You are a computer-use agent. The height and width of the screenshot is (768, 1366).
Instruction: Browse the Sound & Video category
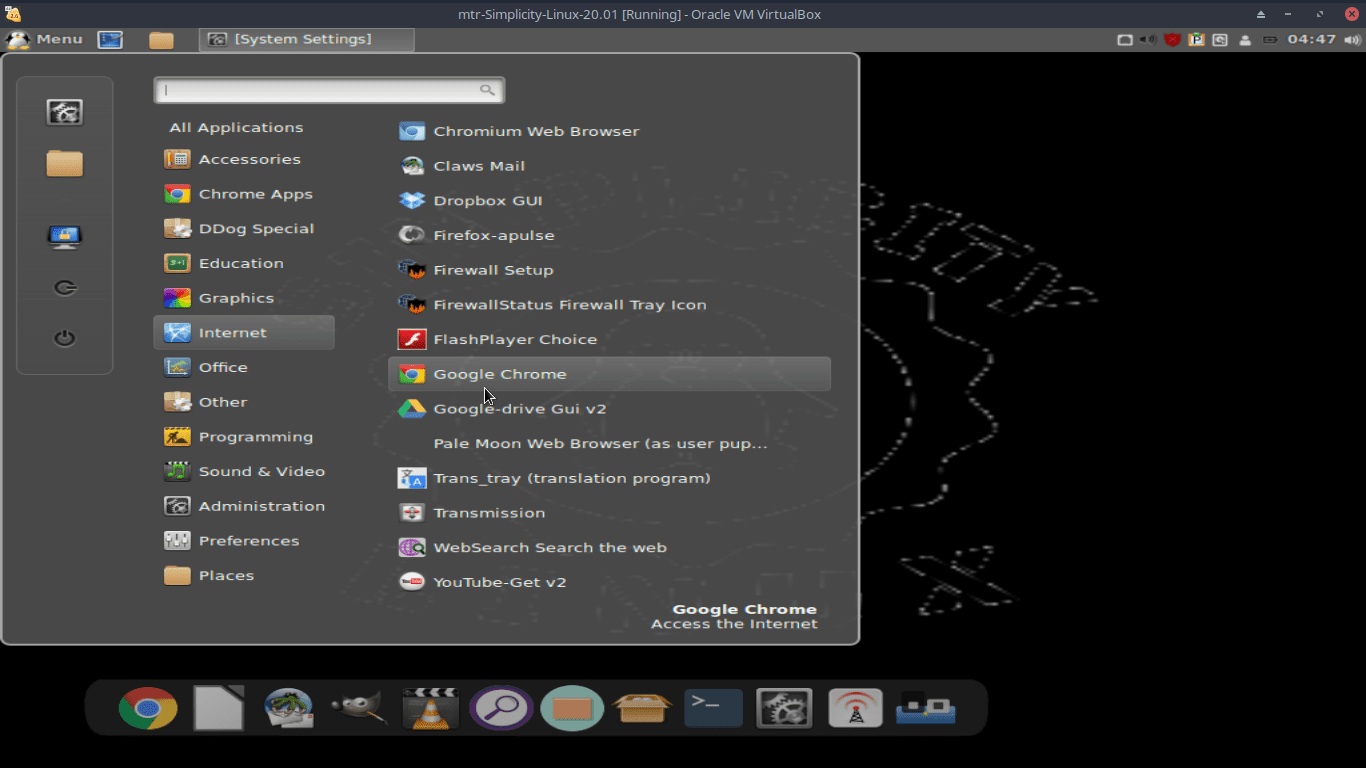coord(262,471)
